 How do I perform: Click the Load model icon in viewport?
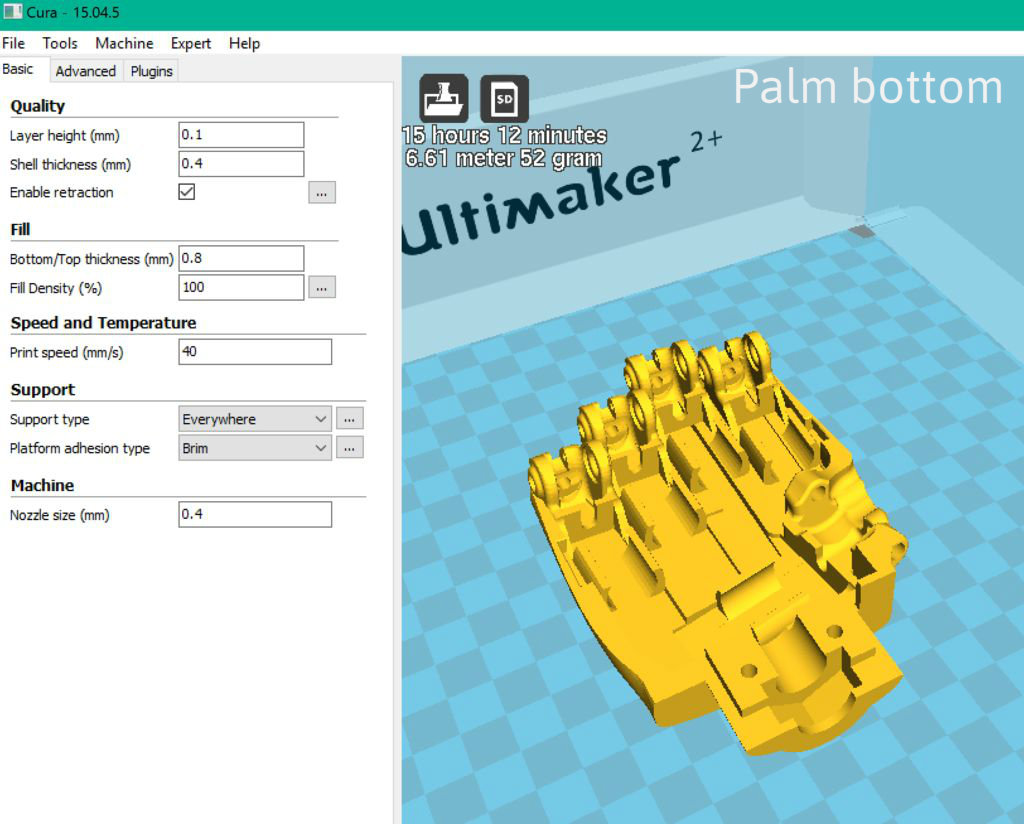pos(443,99)
